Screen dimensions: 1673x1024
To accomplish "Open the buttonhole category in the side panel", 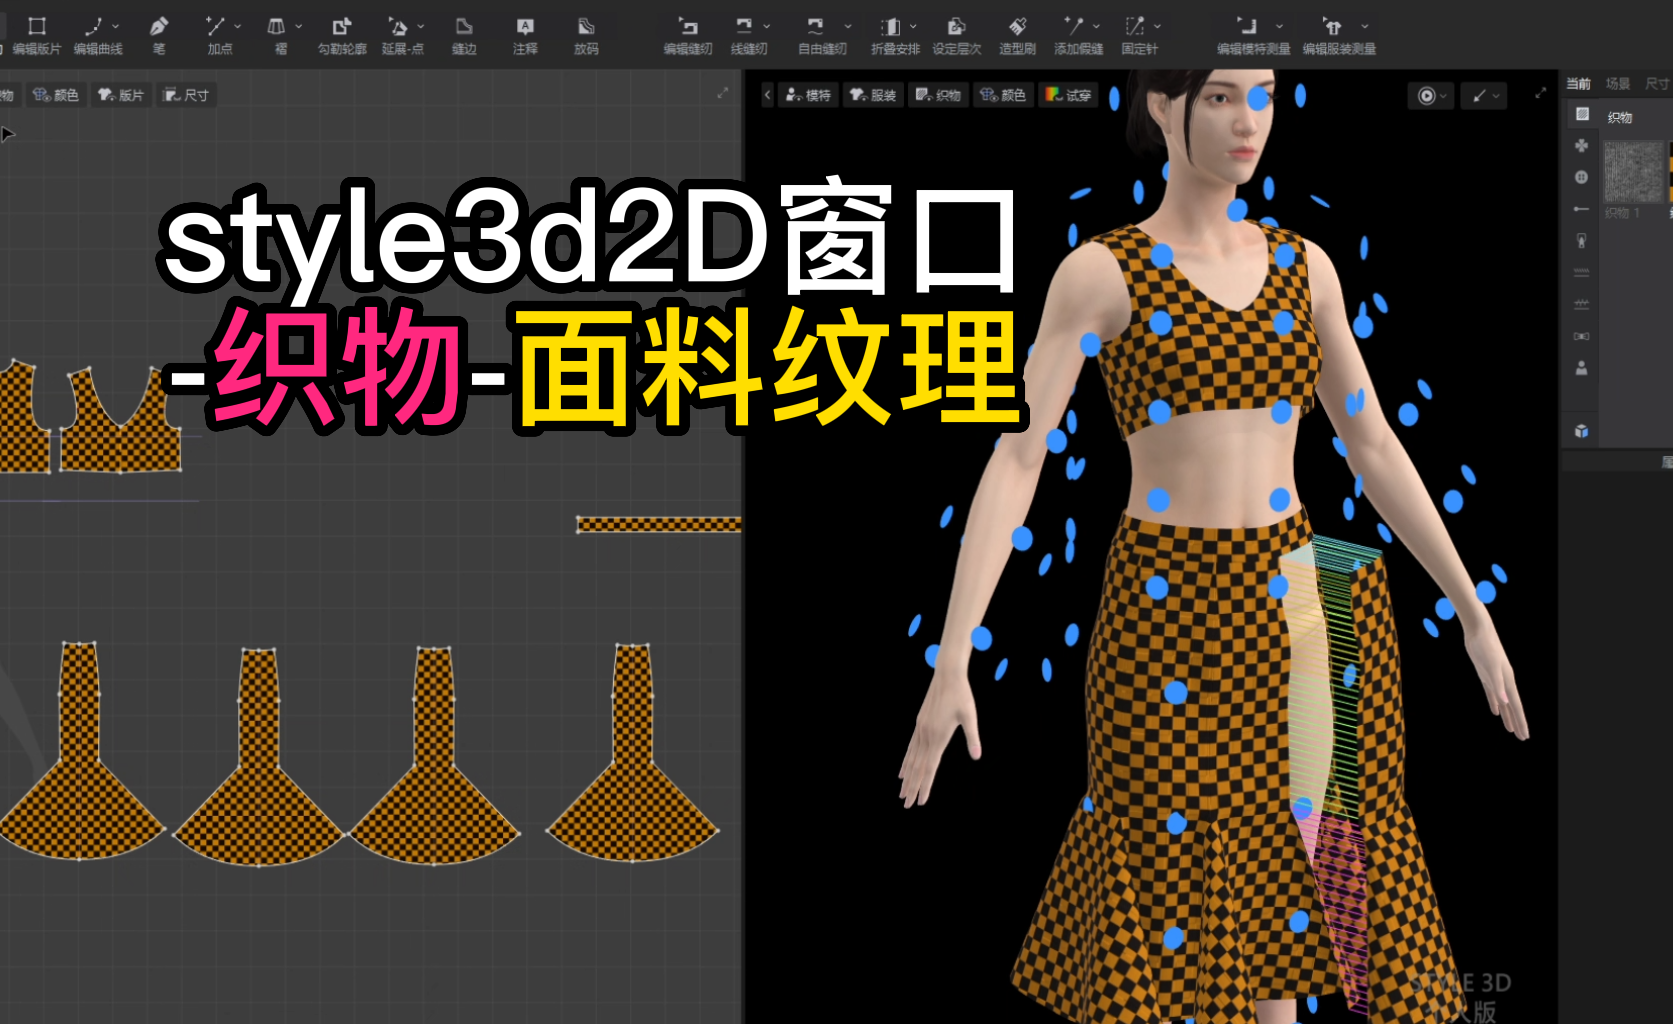I will 1581,209.
